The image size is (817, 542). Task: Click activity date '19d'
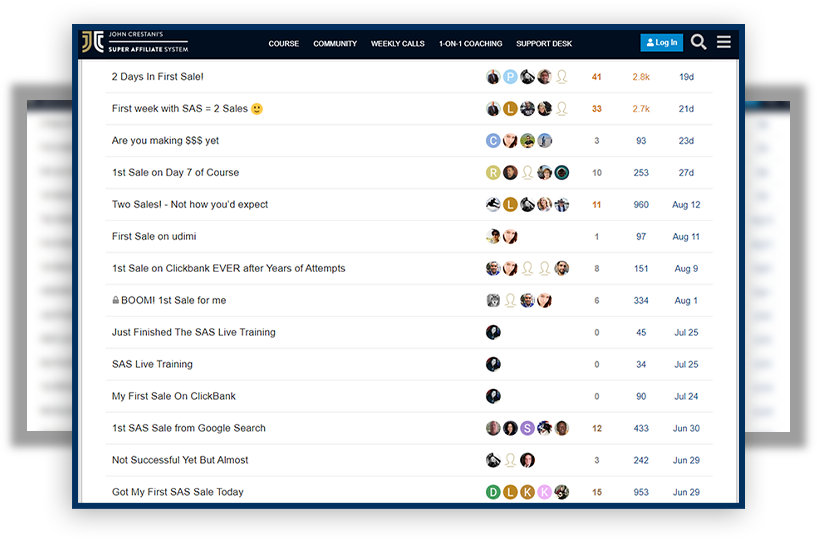[x=686, y=77]
